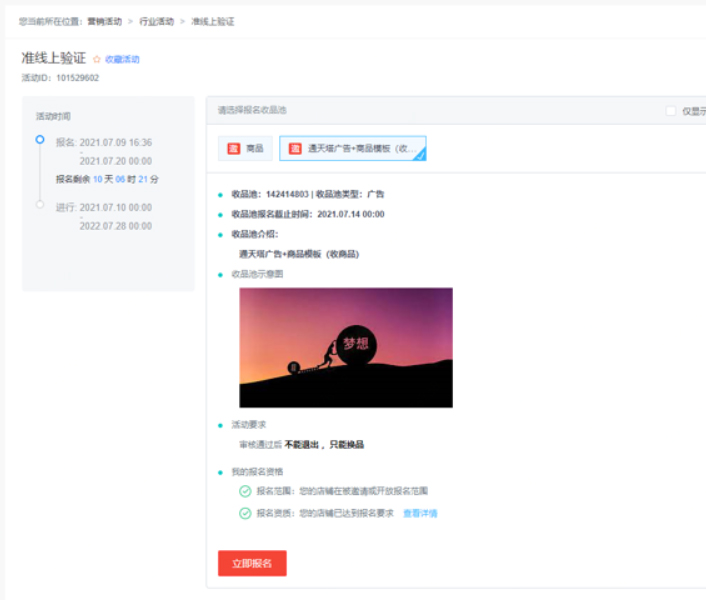Click the 梦想 sunset preview image
706x600 pixels.
pyautogui.click(x=346, y=347)
